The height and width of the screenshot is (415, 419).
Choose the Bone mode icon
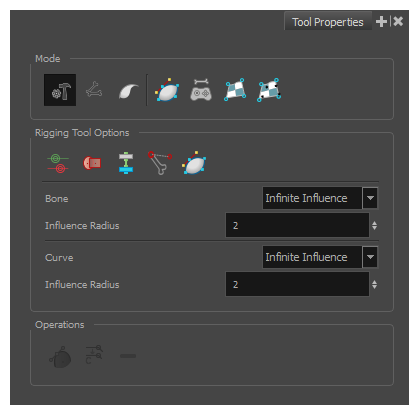click(x=94, y=90)
